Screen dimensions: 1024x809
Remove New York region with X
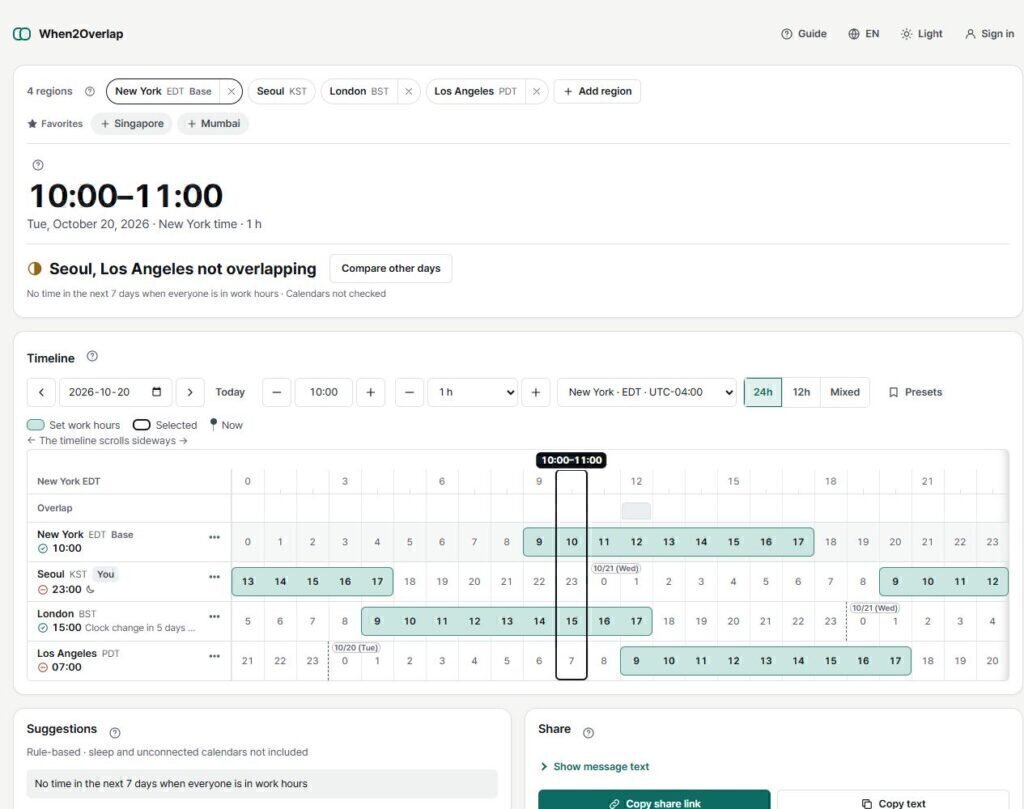[231, 91]
